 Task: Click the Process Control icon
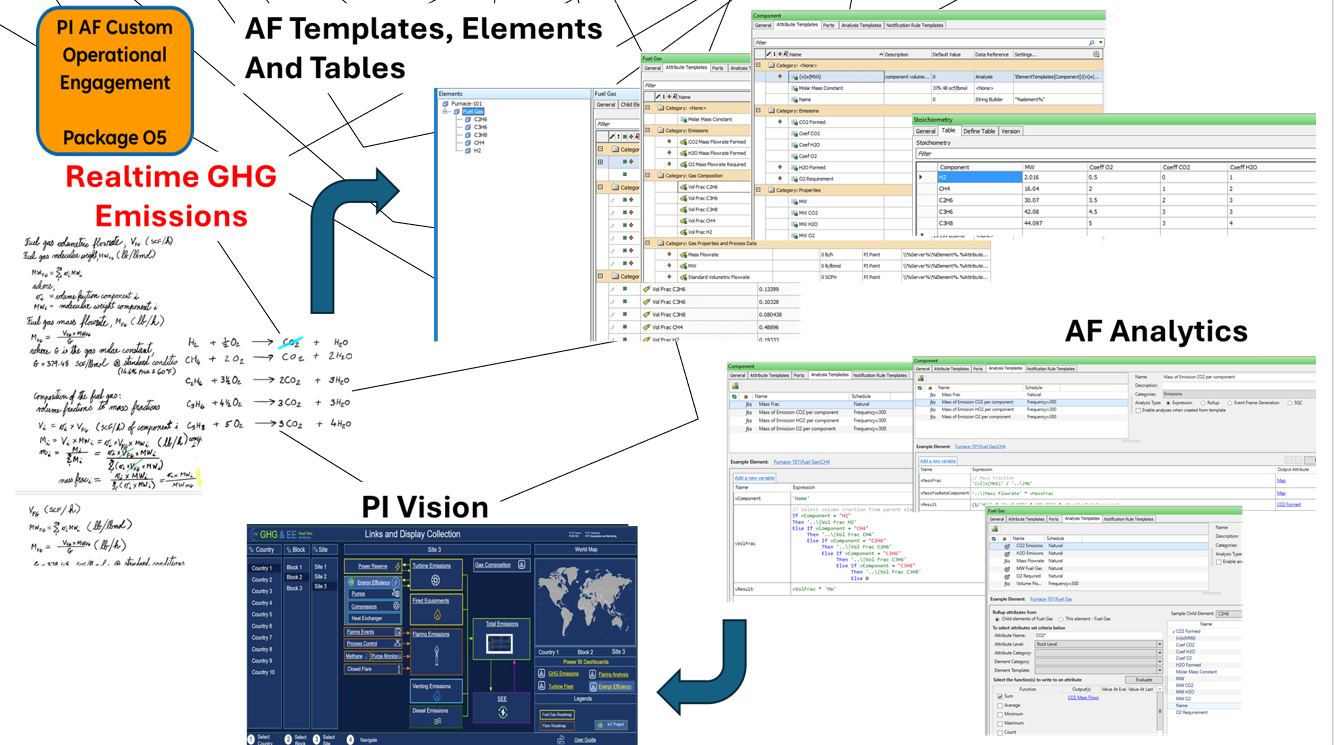397,643
